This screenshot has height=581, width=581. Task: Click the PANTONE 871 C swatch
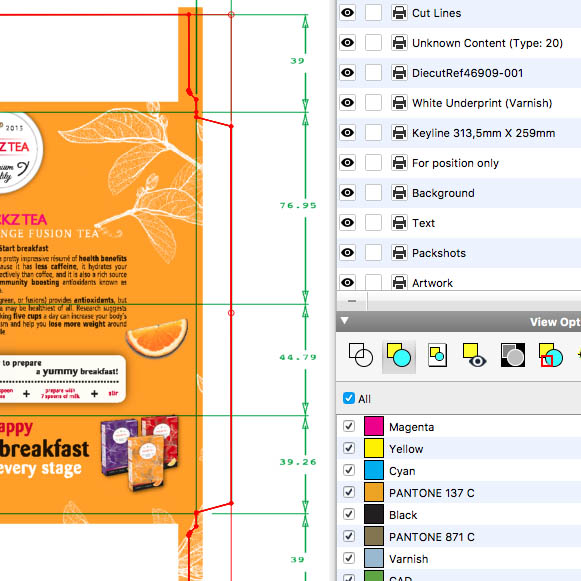tap(374, 536)
